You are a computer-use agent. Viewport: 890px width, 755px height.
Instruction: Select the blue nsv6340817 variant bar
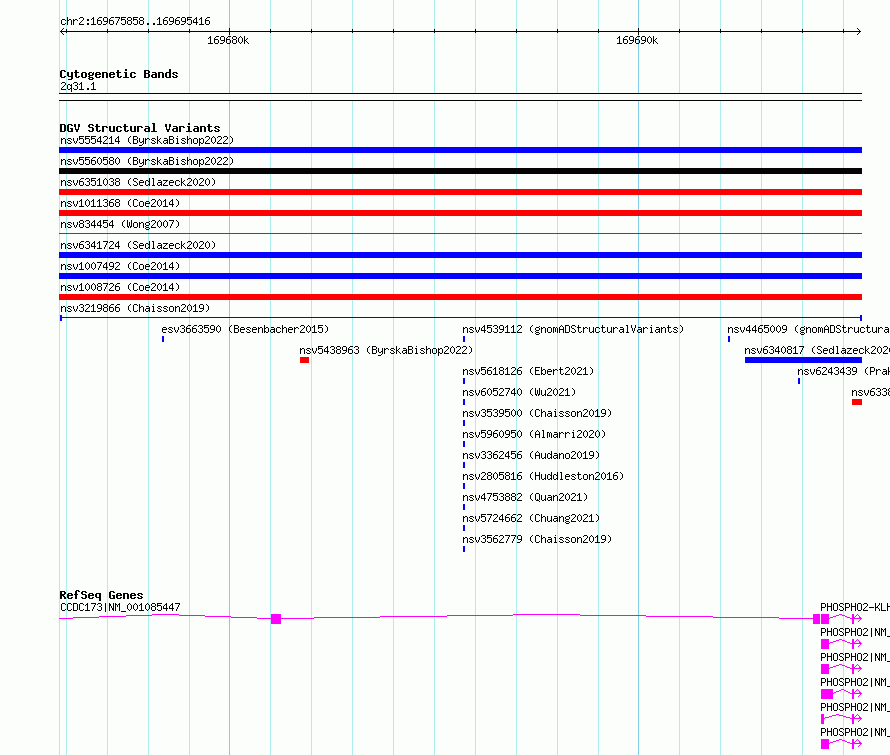[803, 360]
